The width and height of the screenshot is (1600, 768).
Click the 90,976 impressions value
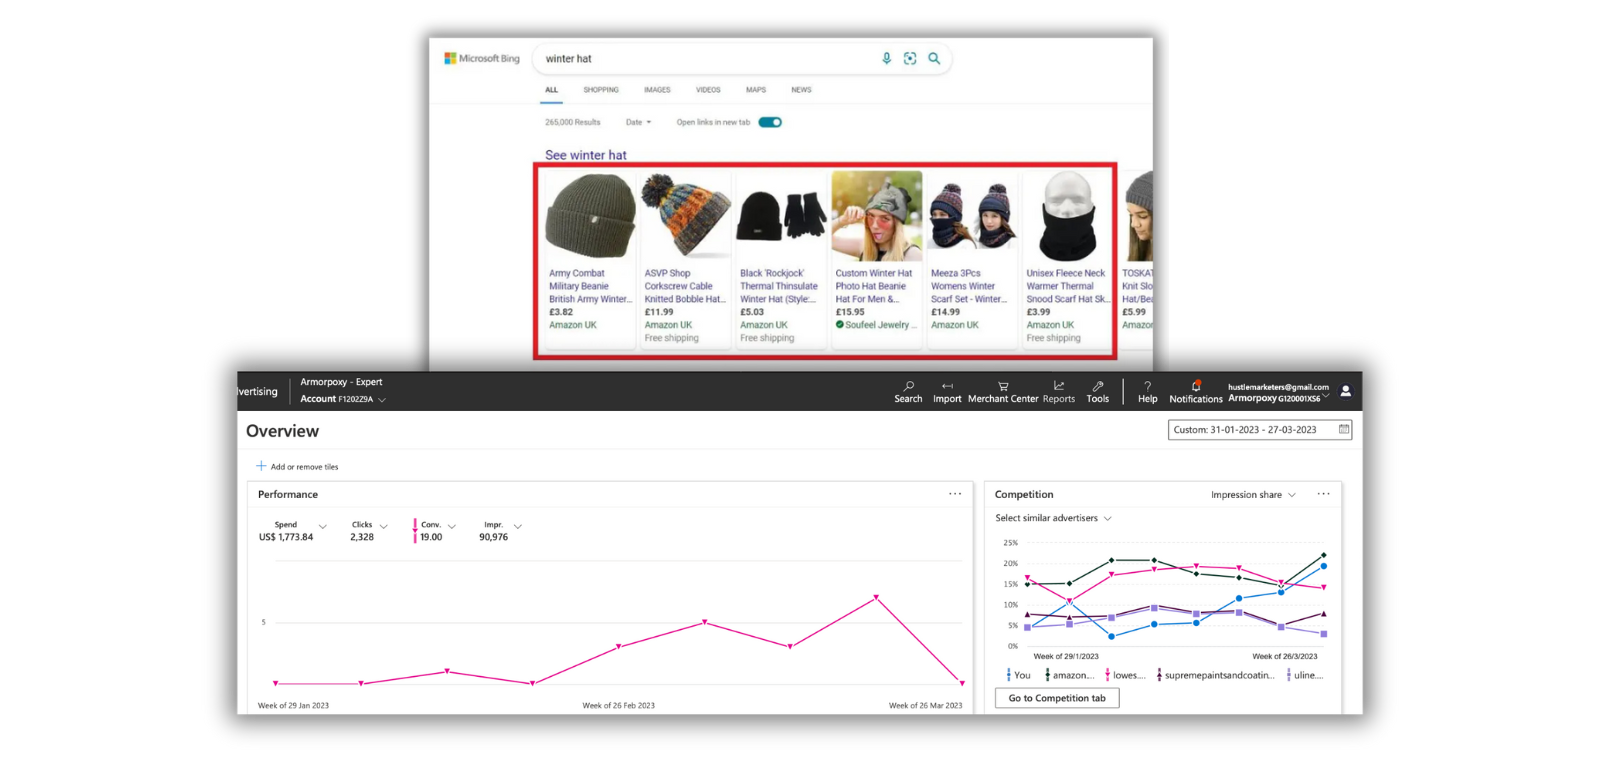[x=493, y=537]
